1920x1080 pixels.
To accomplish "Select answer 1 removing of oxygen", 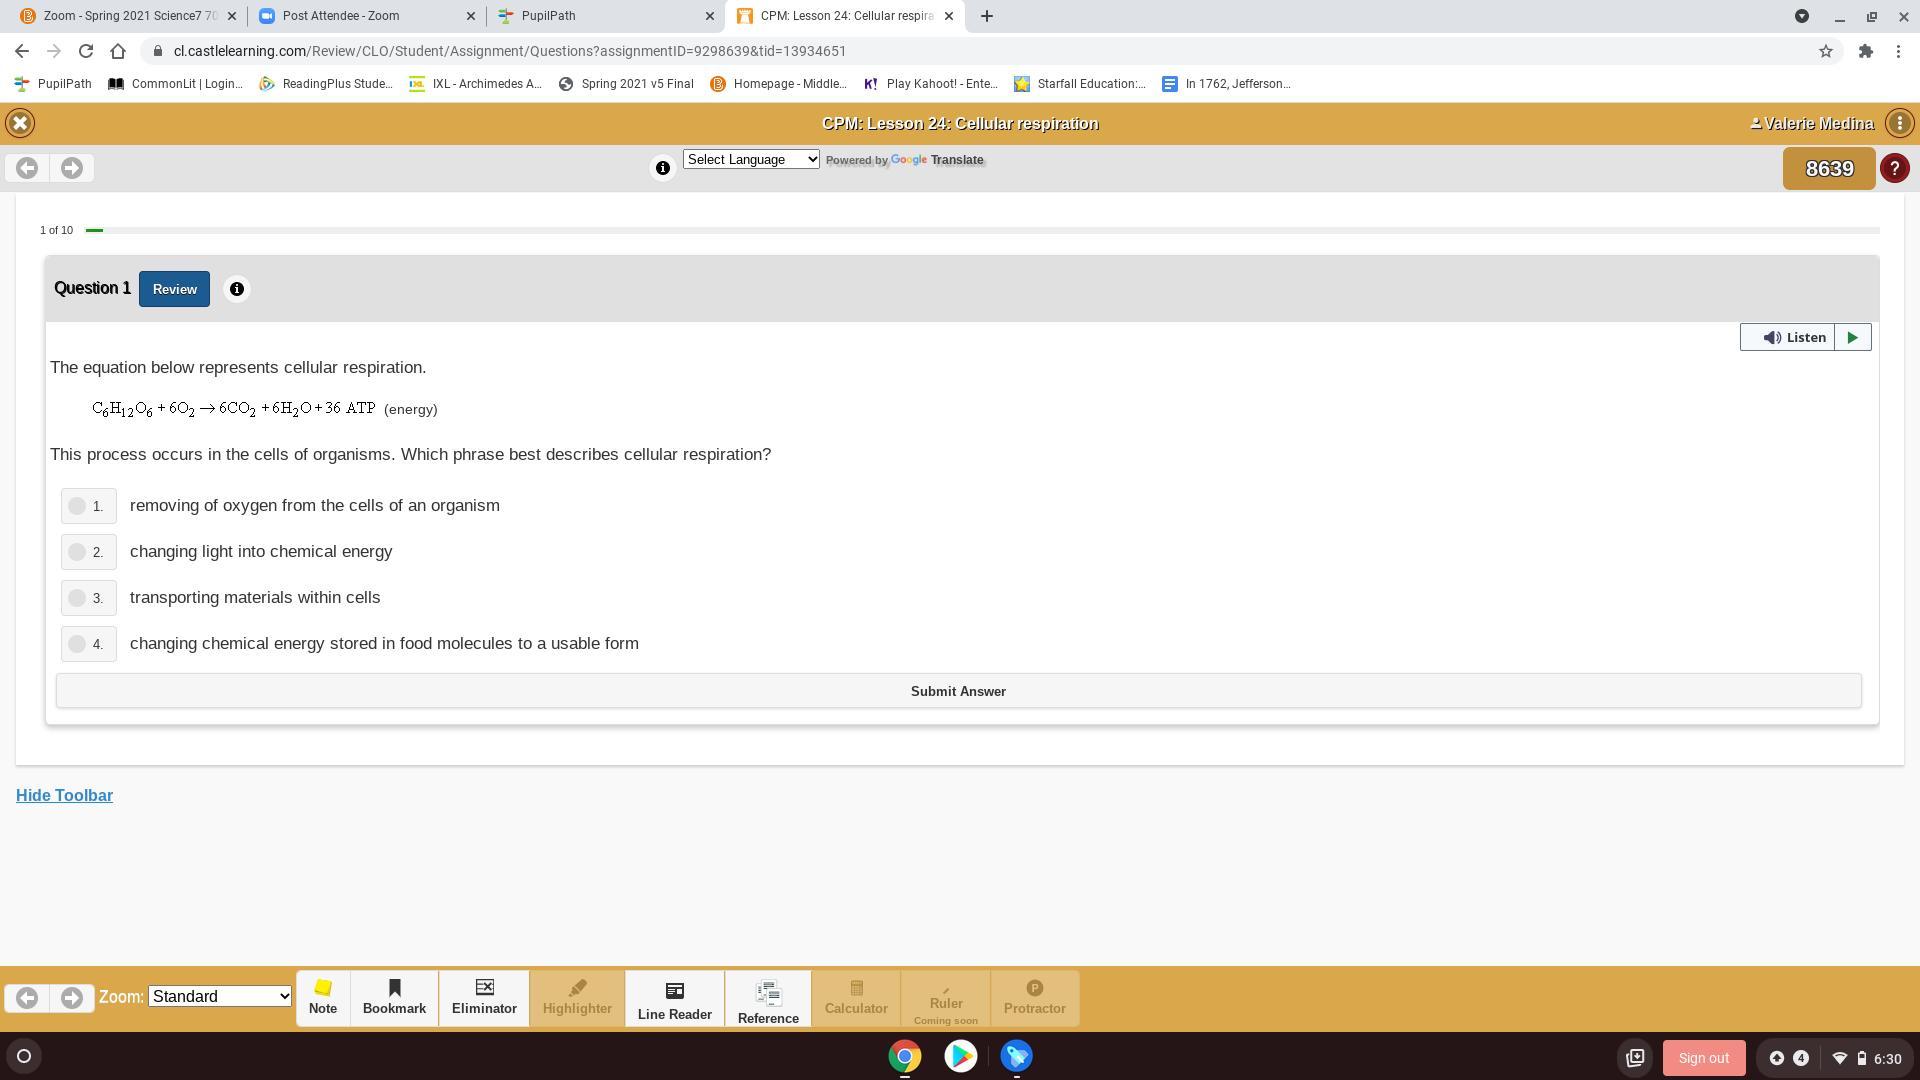I will tap(78, 506).
